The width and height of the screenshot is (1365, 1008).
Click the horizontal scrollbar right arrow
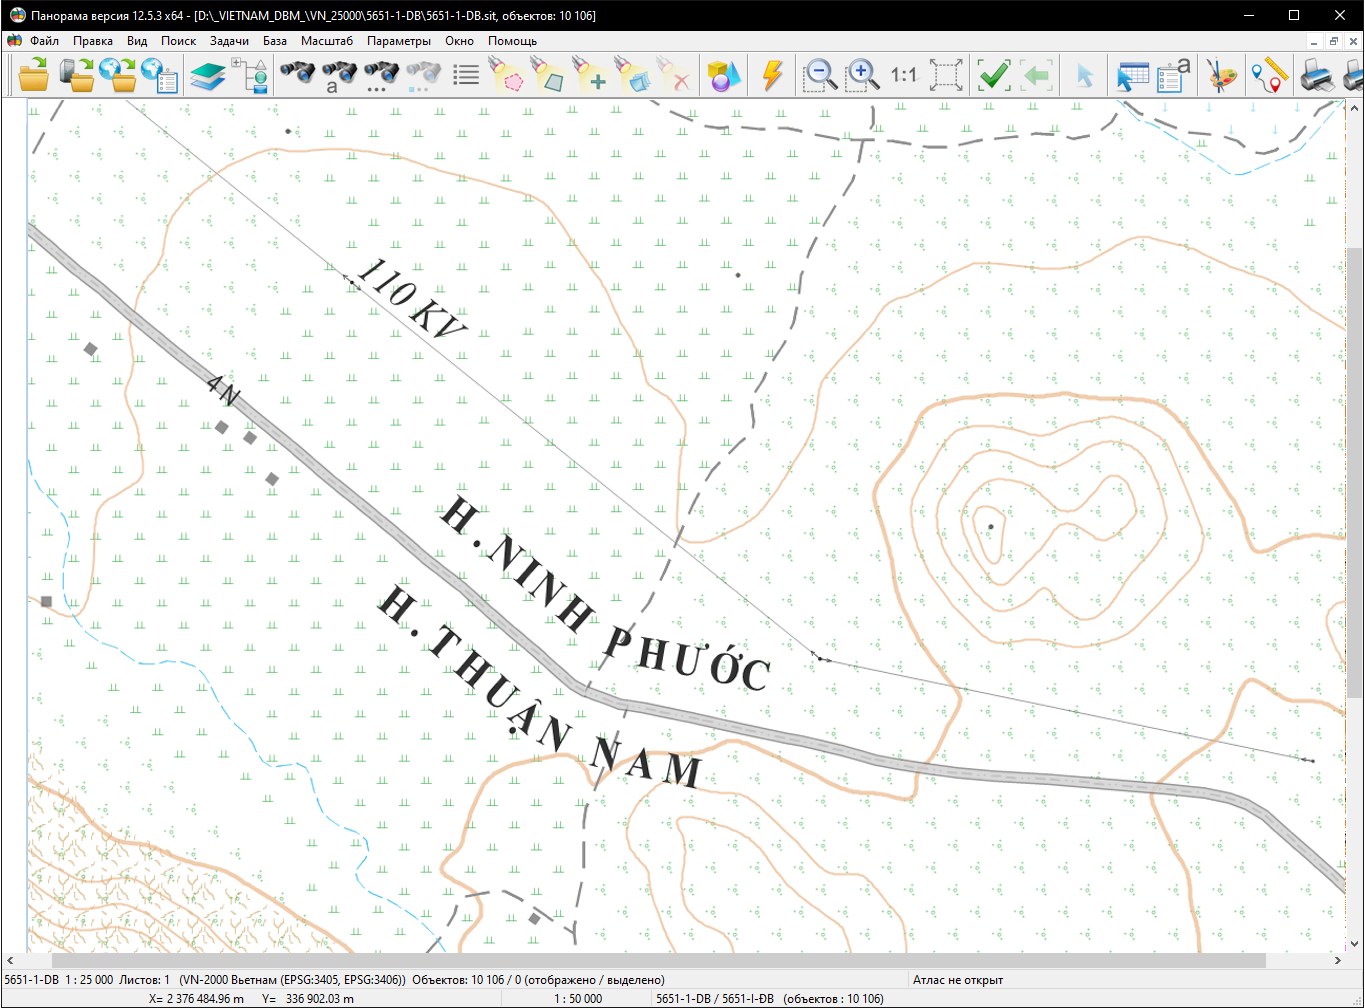point(1338,961)
